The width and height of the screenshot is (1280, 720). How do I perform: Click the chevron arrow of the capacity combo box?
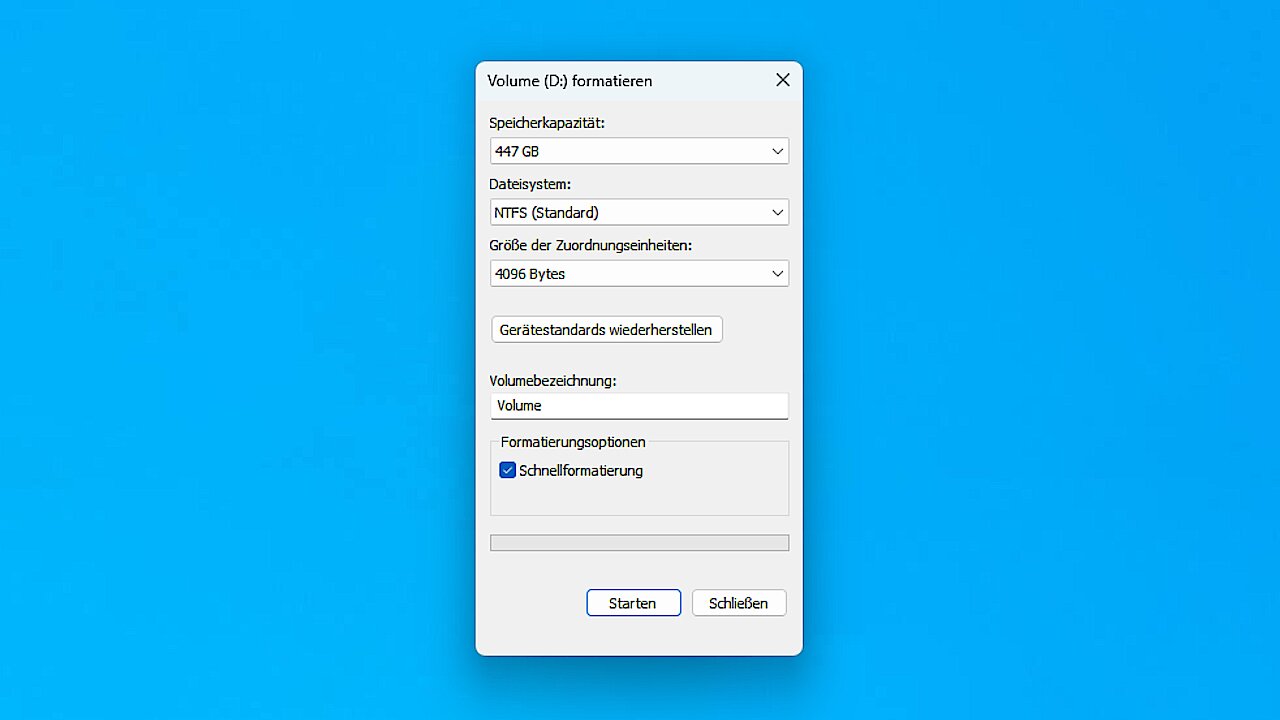777,151
